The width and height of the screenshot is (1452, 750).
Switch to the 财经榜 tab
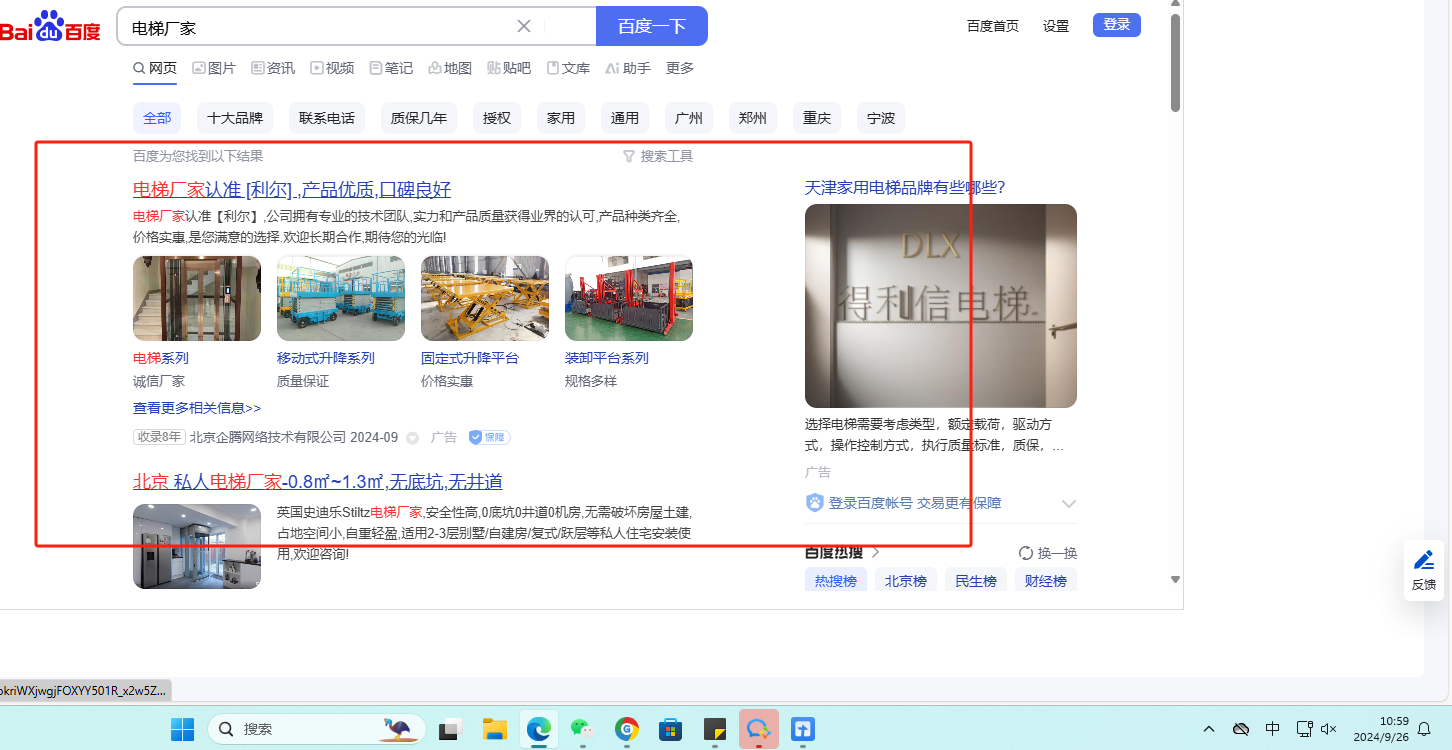click(x=1046, y=581)
